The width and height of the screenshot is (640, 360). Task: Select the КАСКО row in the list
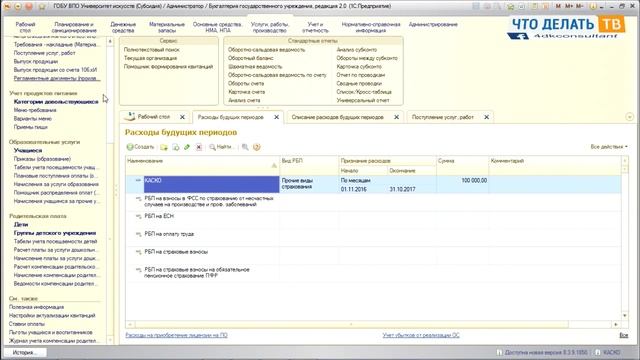373,184
